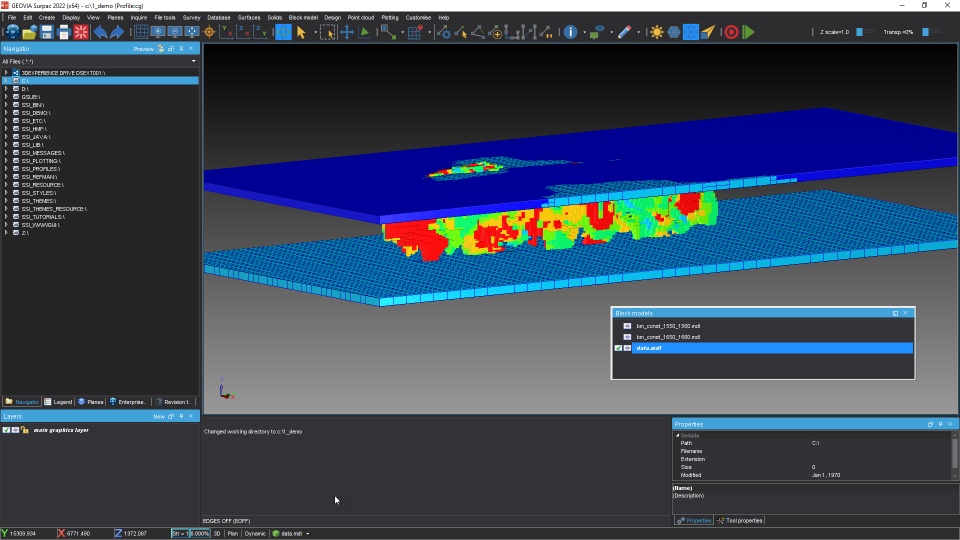Click the eye Visibility display icon
Image resolution: width=960 pixels, height=540 pixels.
pyautogui.click(x=597, y=32)
